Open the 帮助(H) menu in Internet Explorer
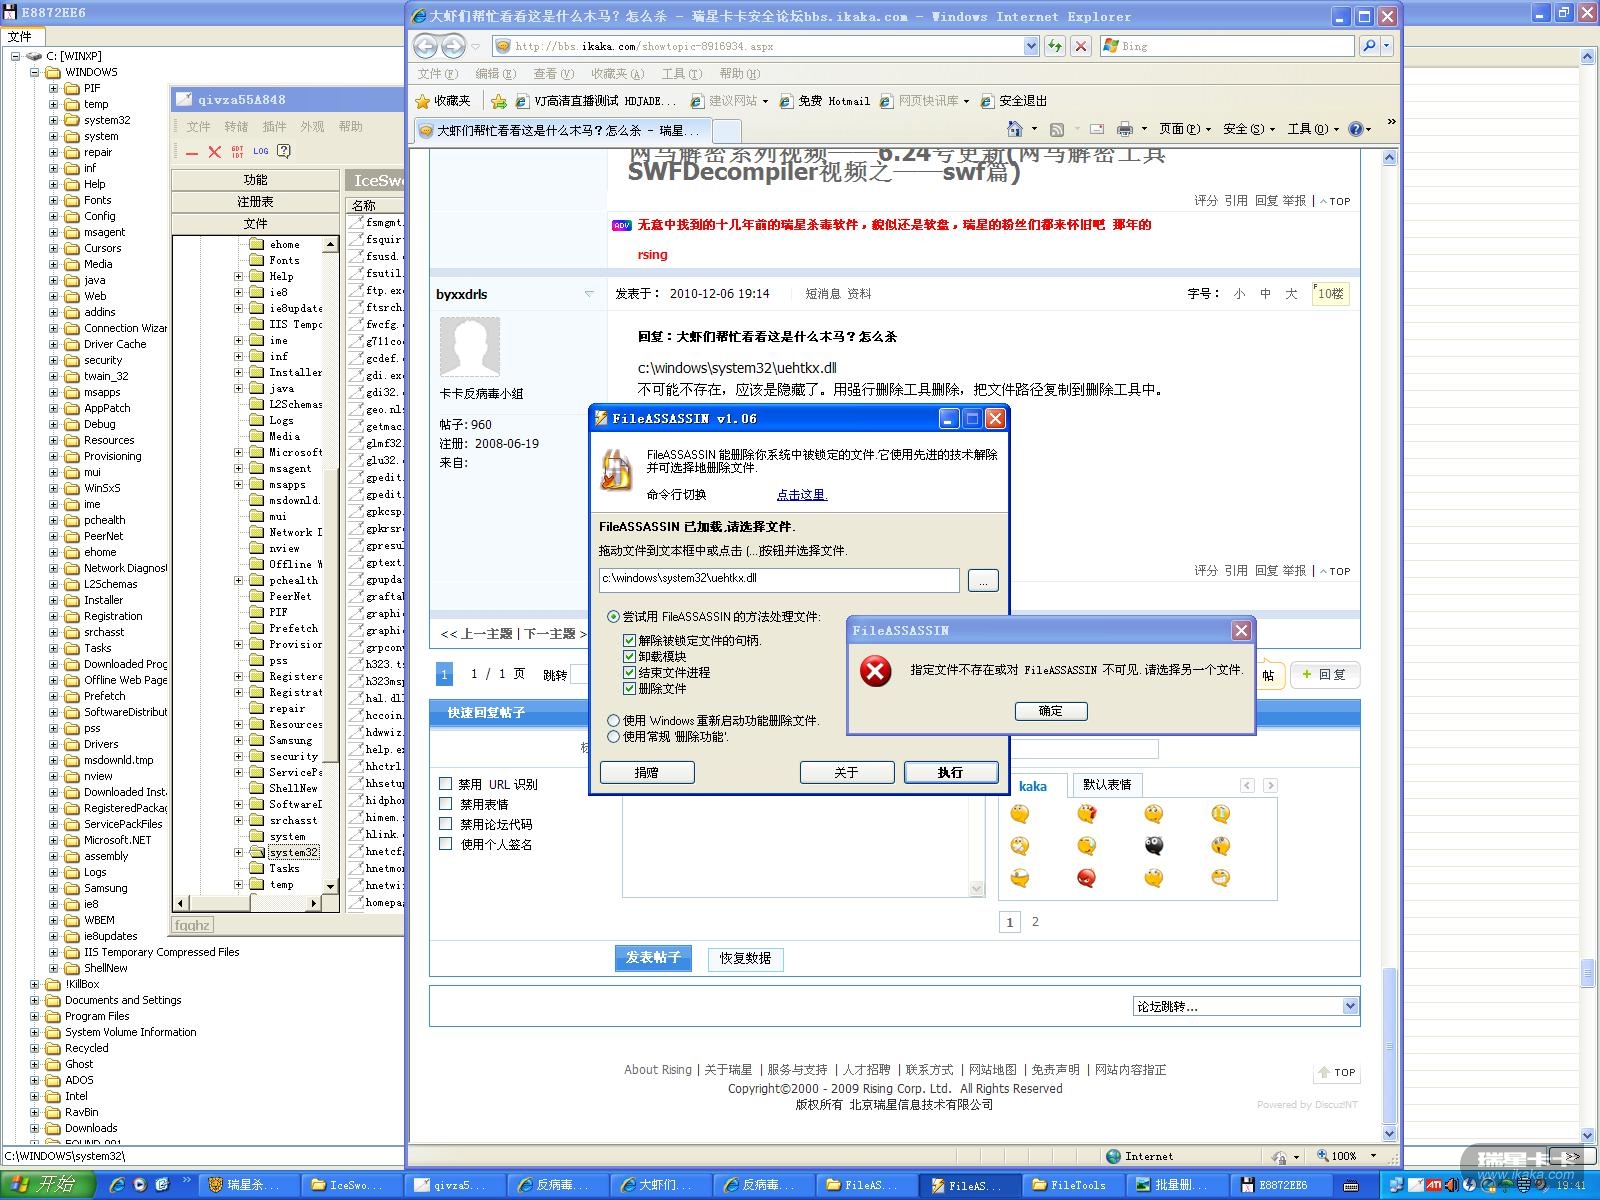Viewport: 1600px width, 1200px height. pos(739,74)
